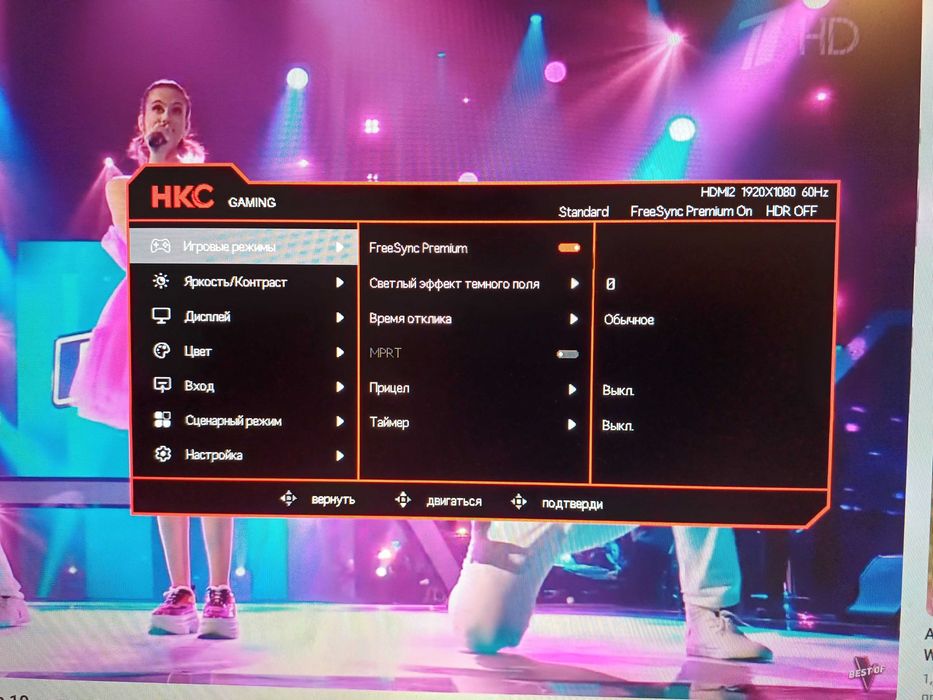Expand the arrow next to Вход
This screenshot has height=700, width=933.
click(340, 387)
